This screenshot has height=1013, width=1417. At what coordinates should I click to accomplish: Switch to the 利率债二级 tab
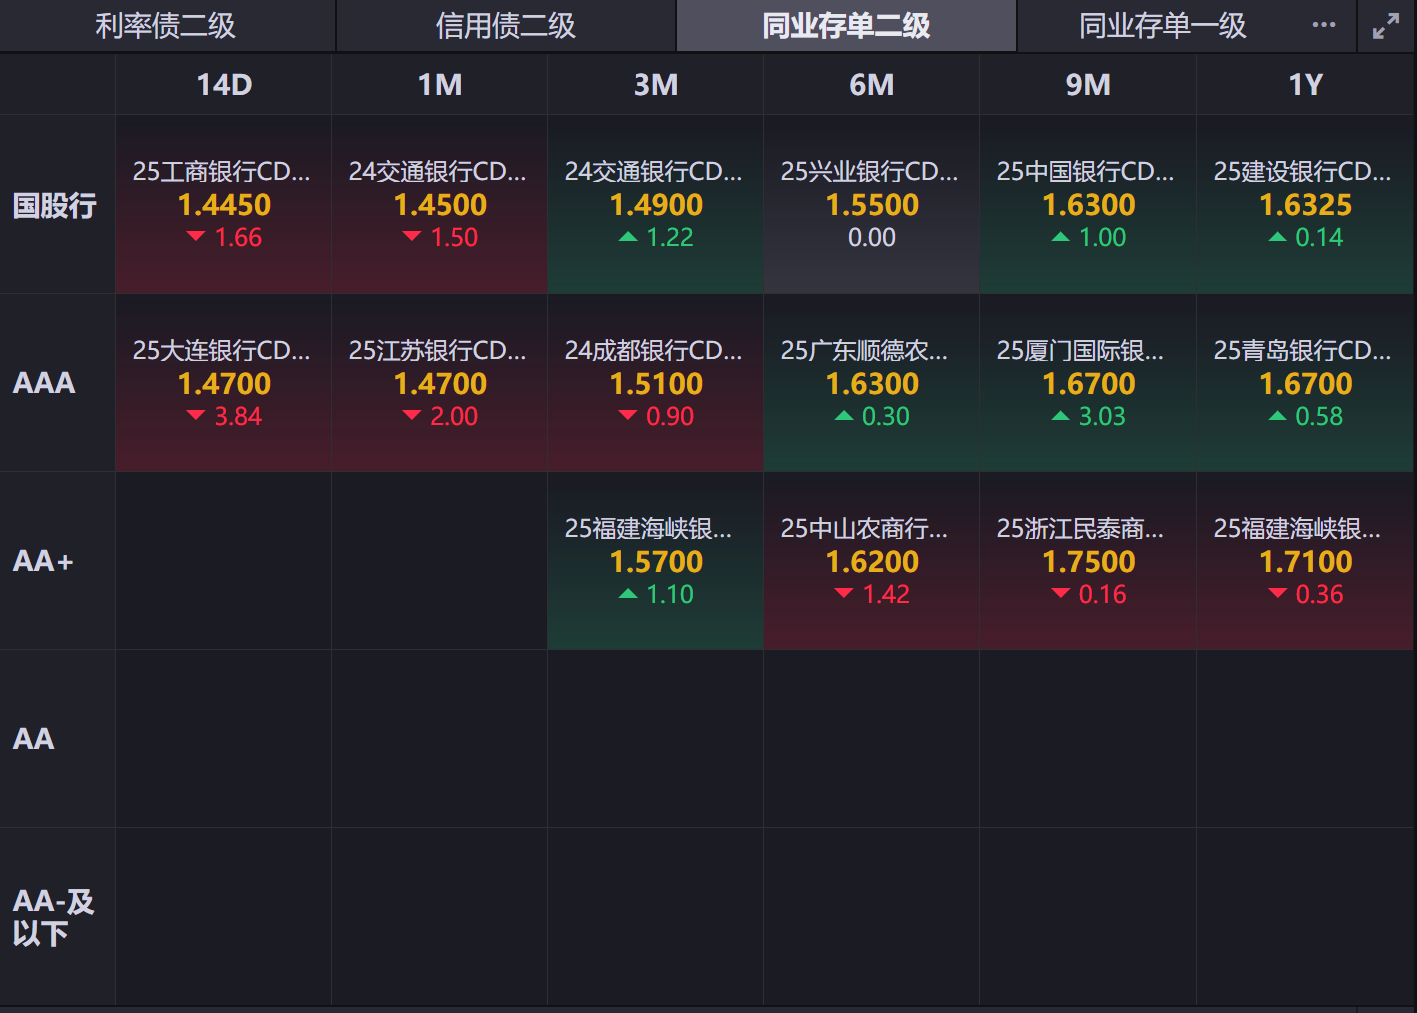coord(166,26)
